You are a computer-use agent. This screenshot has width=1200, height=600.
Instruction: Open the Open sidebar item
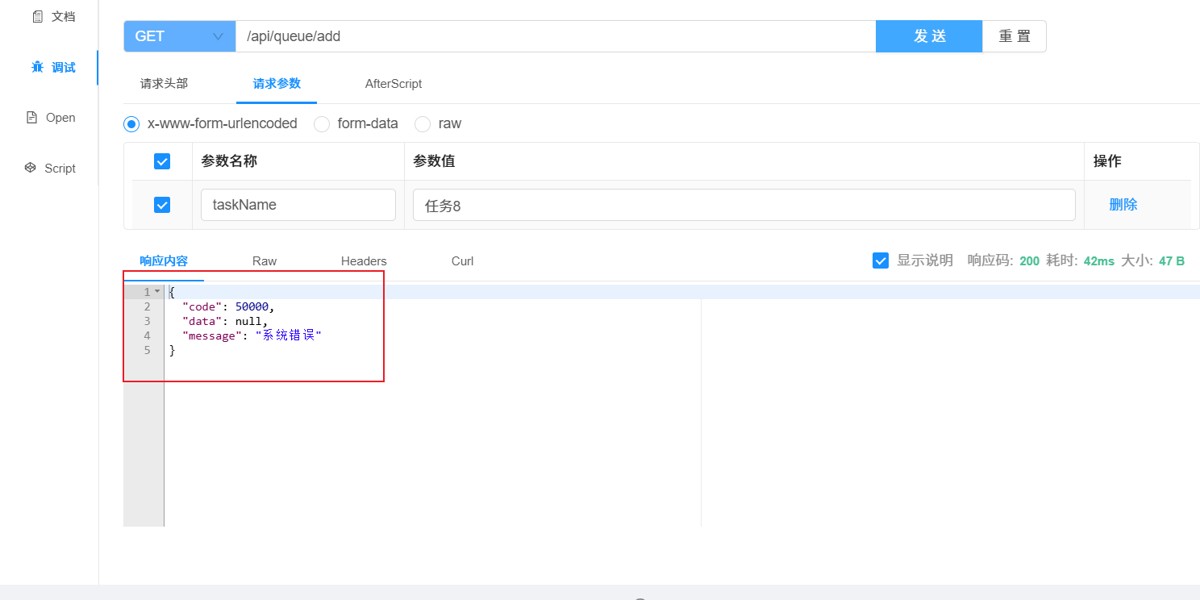point(50,118)
